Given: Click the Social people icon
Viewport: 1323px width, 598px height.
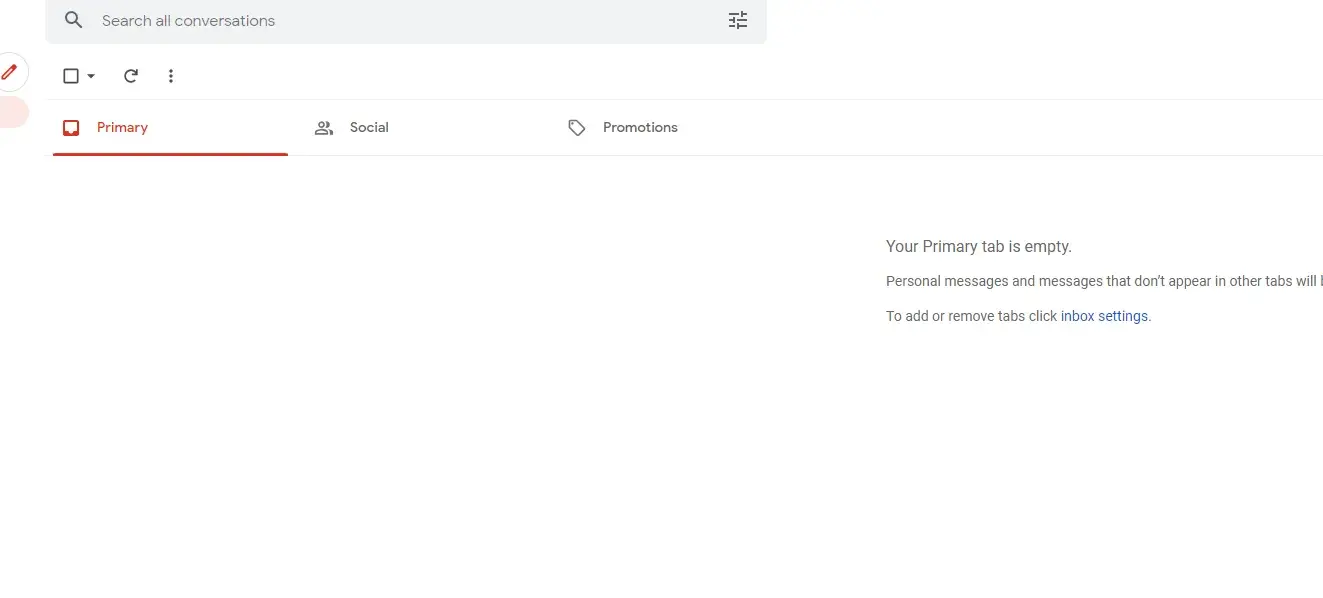Looking at the screenshot, I should [x=324, y=128].
